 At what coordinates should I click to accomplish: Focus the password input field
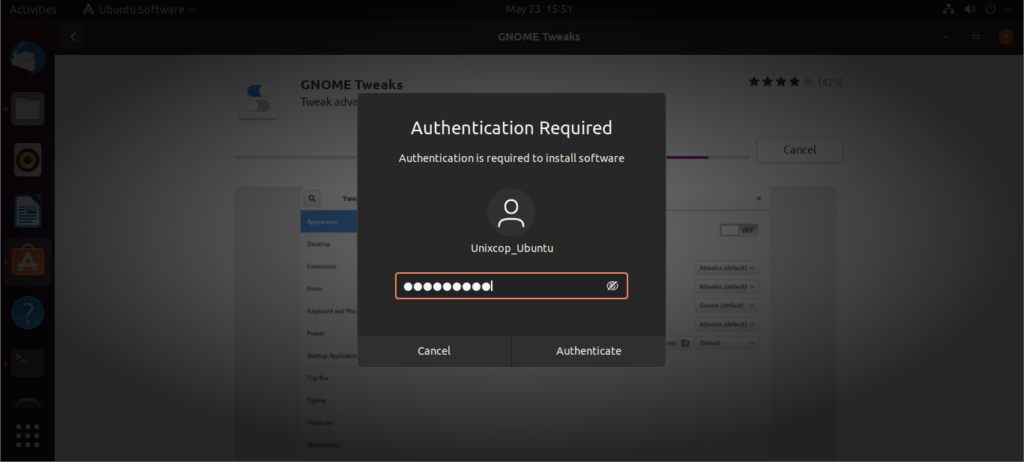coord(511,286)
